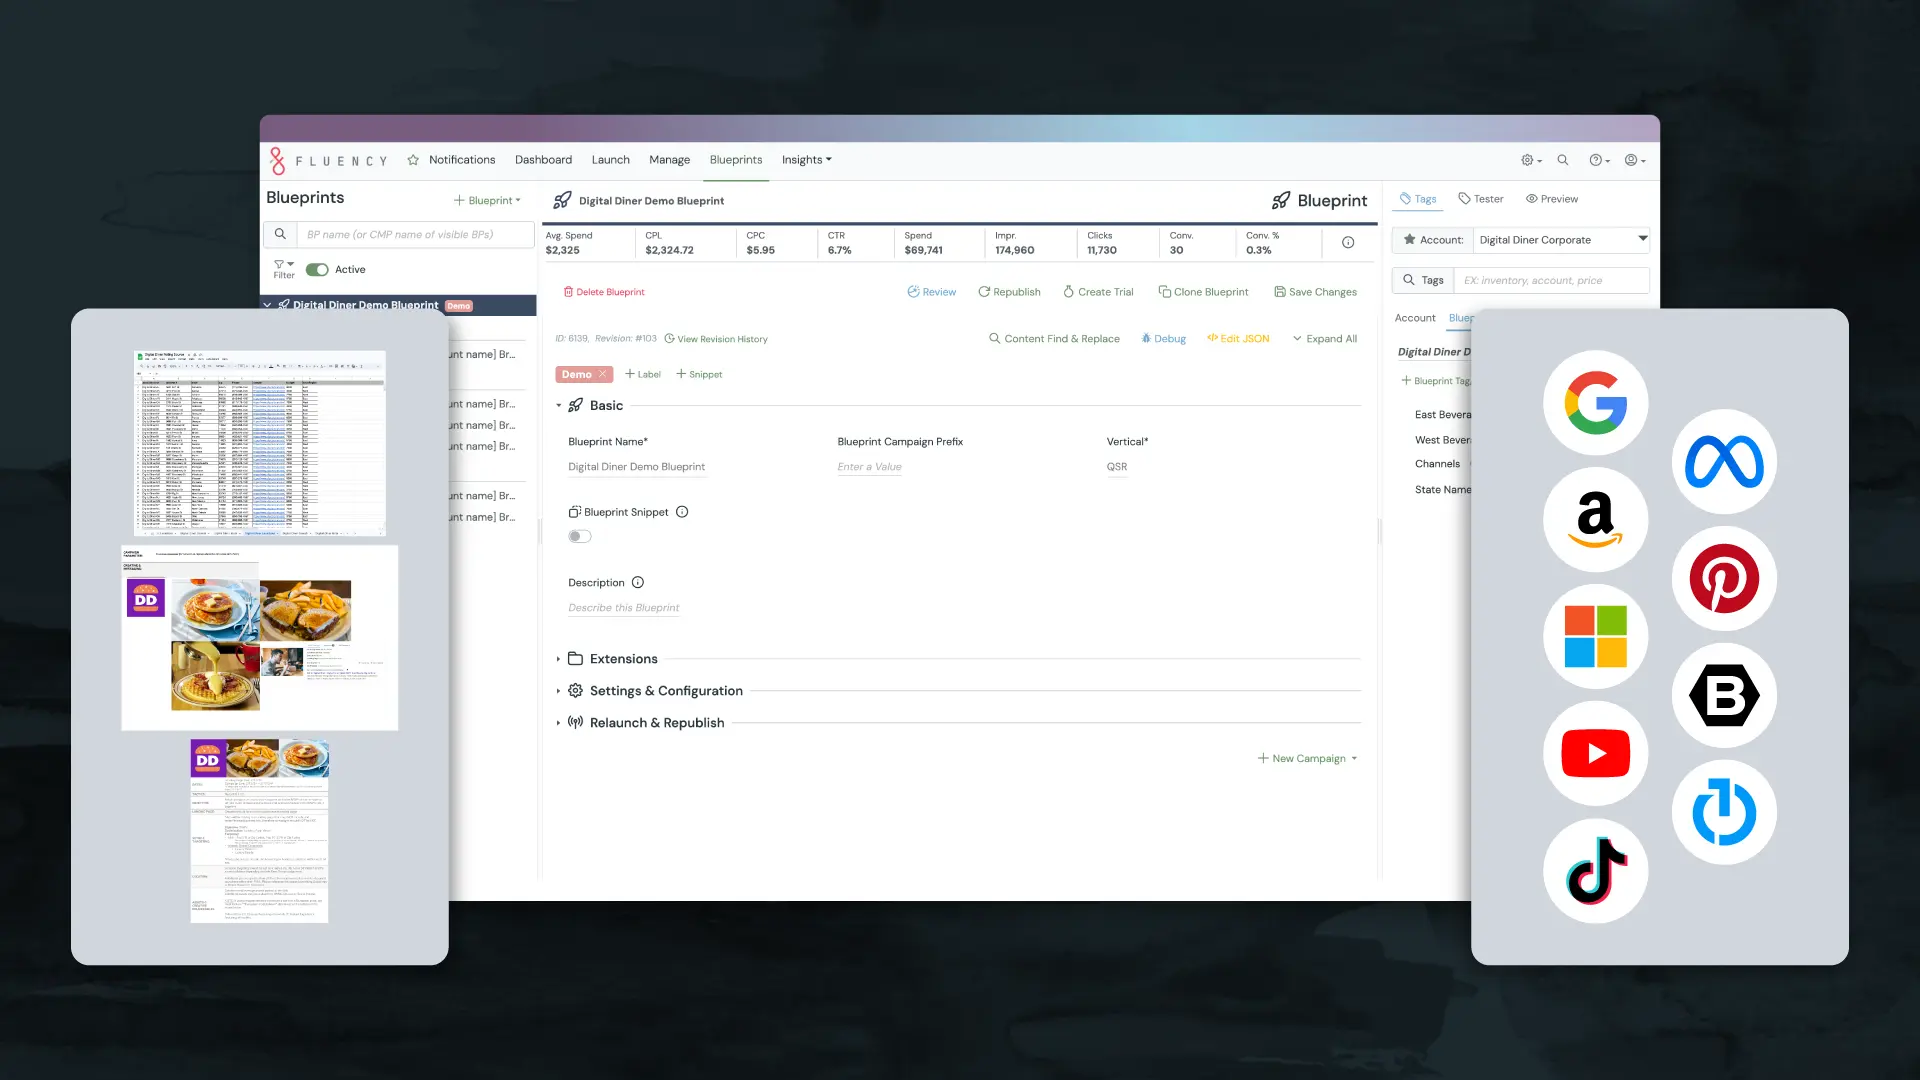Open the spreadsheet thumbnail image
The height and width of the screenshot is (1080, 1920).
coord(260,443)
